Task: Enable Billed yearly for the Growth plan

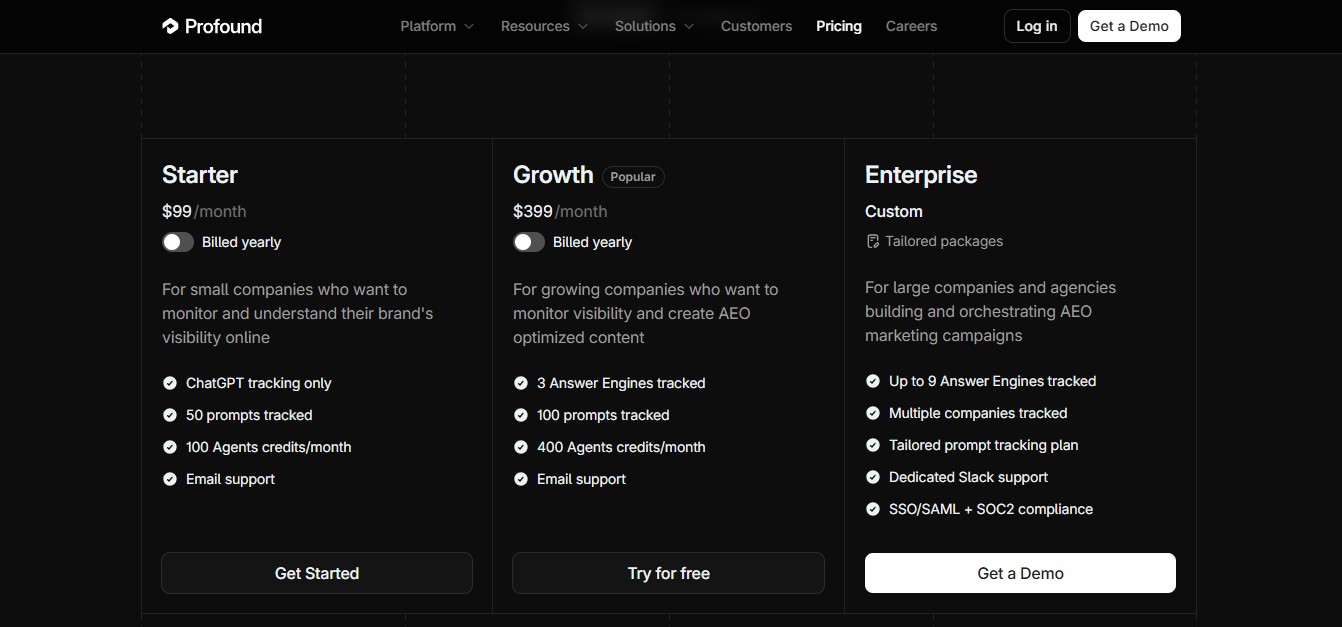Action: [529, 242]
